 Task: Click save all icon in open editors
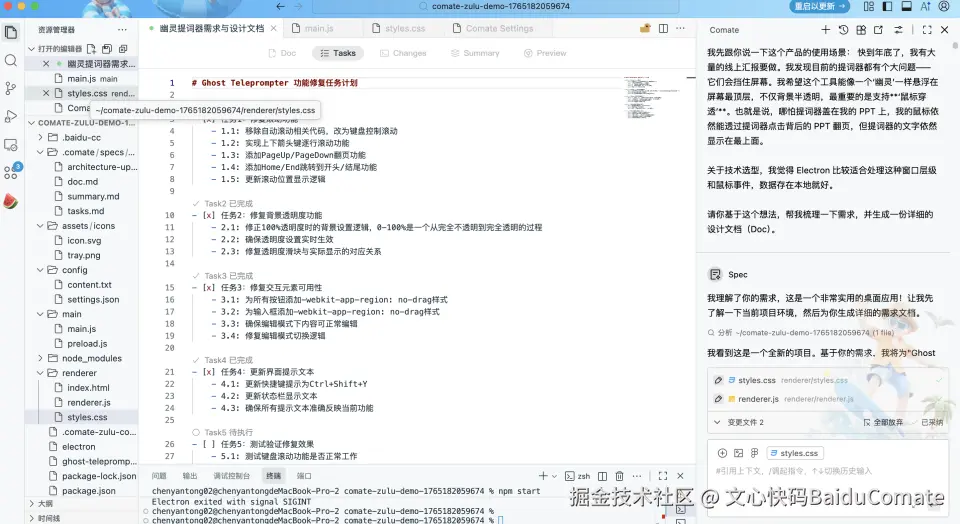coord(107,48)
